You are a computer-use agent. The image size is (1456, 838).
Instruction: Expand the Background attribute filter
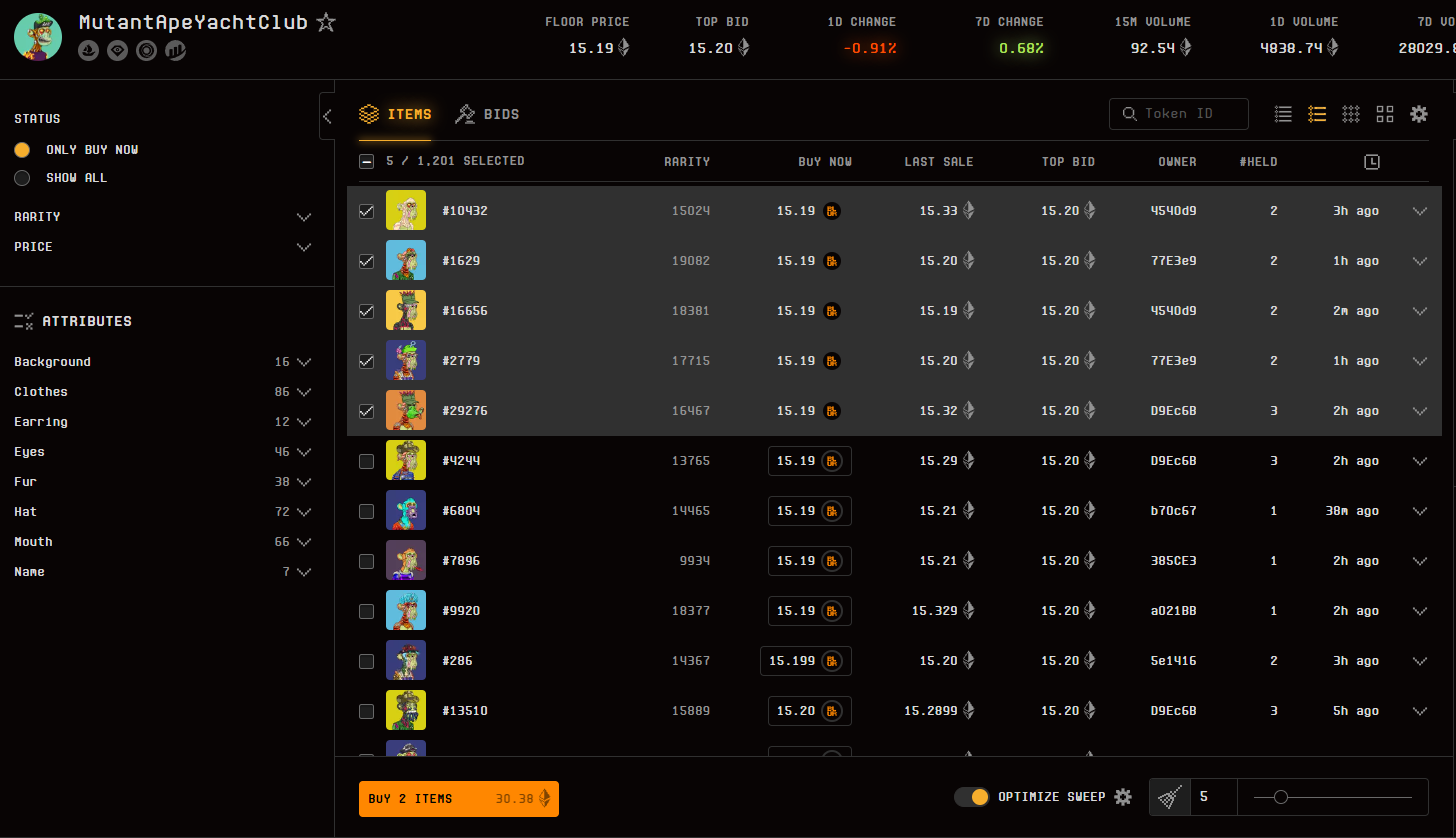pos(304,362)
